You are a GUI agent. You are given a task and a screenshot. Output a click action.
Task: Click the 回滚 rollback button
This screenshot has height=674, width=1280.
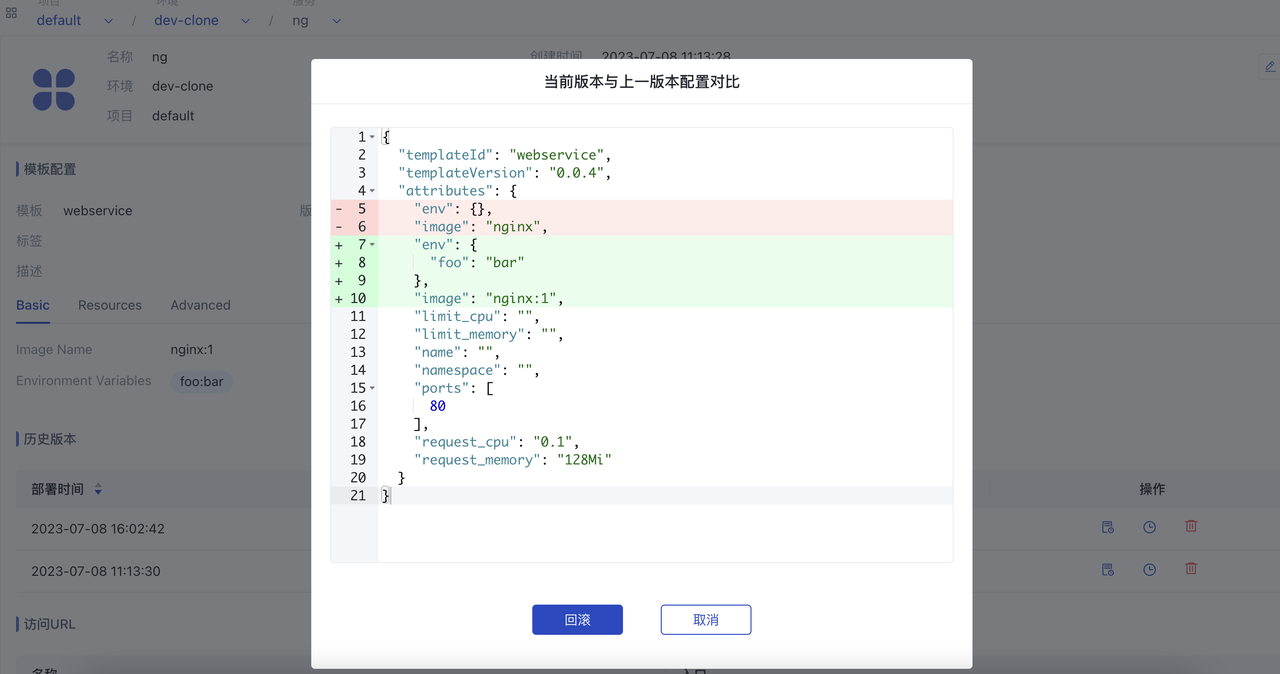577,620
